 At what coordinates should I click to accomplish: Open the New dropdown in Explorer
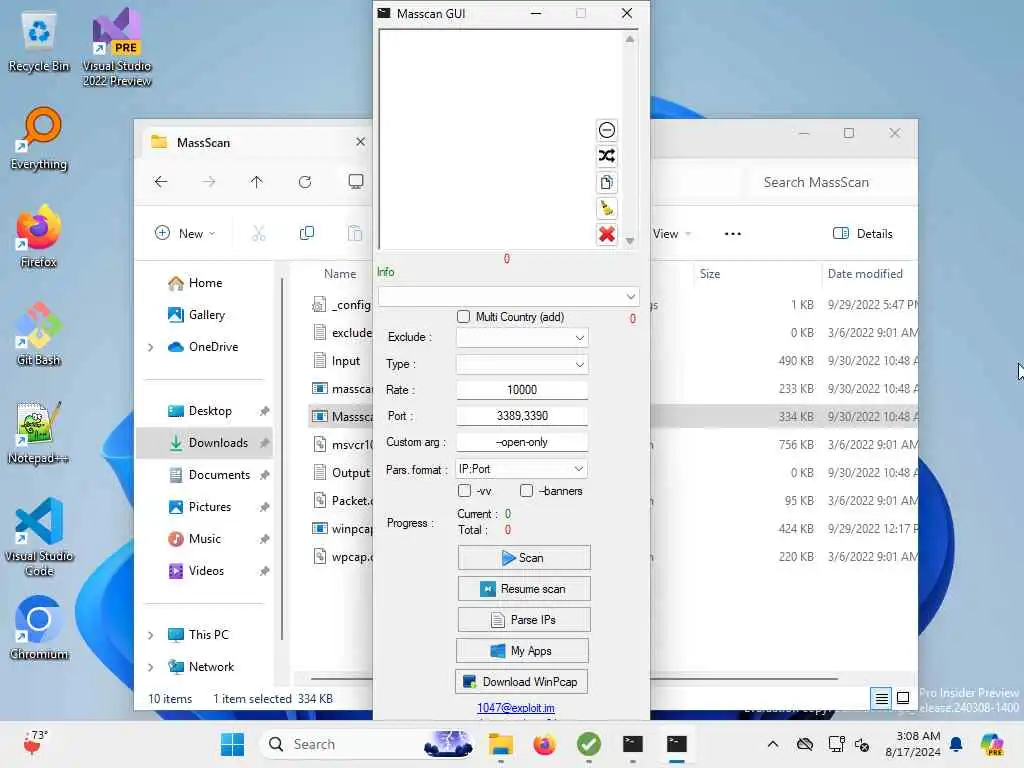coord(185,233)
